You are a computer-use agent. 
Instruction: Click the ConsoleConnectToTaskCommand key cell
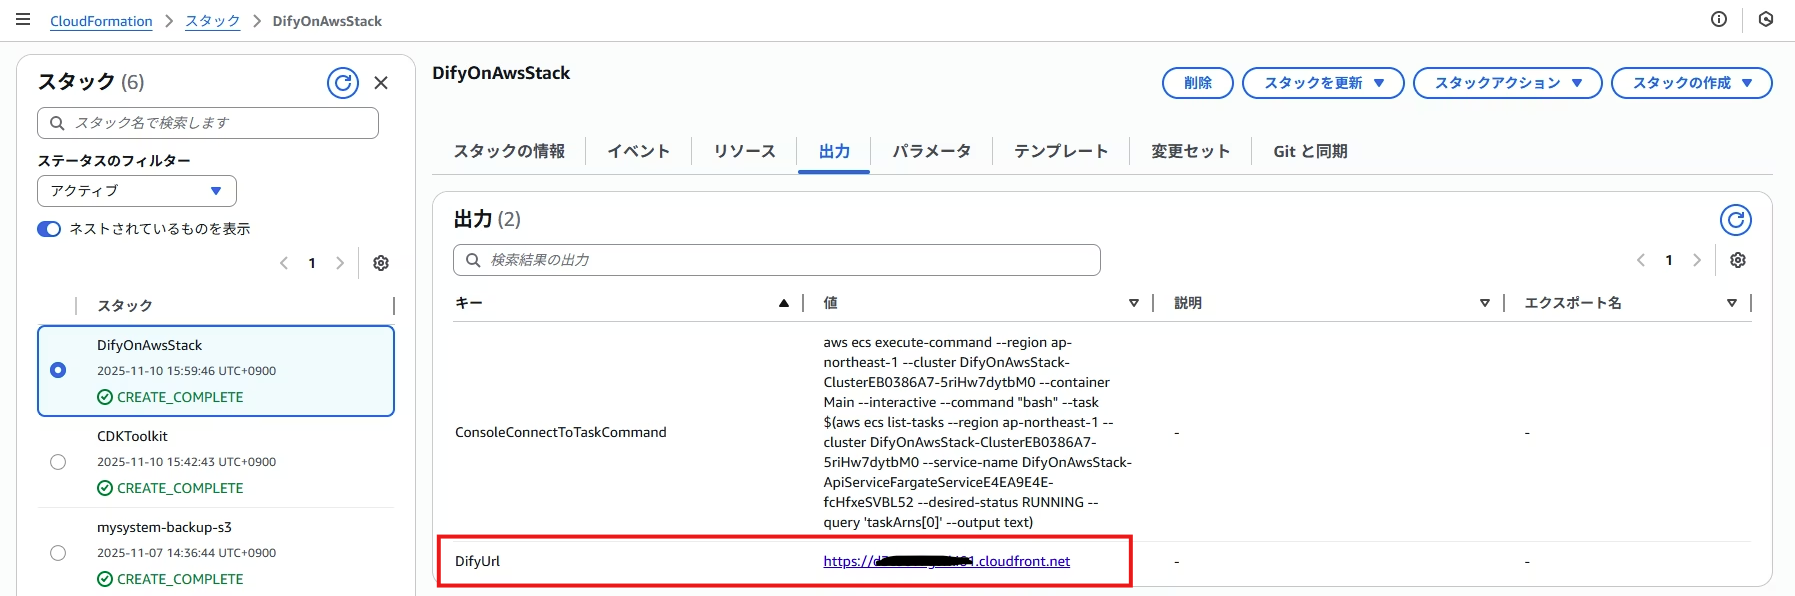[560, 432]
